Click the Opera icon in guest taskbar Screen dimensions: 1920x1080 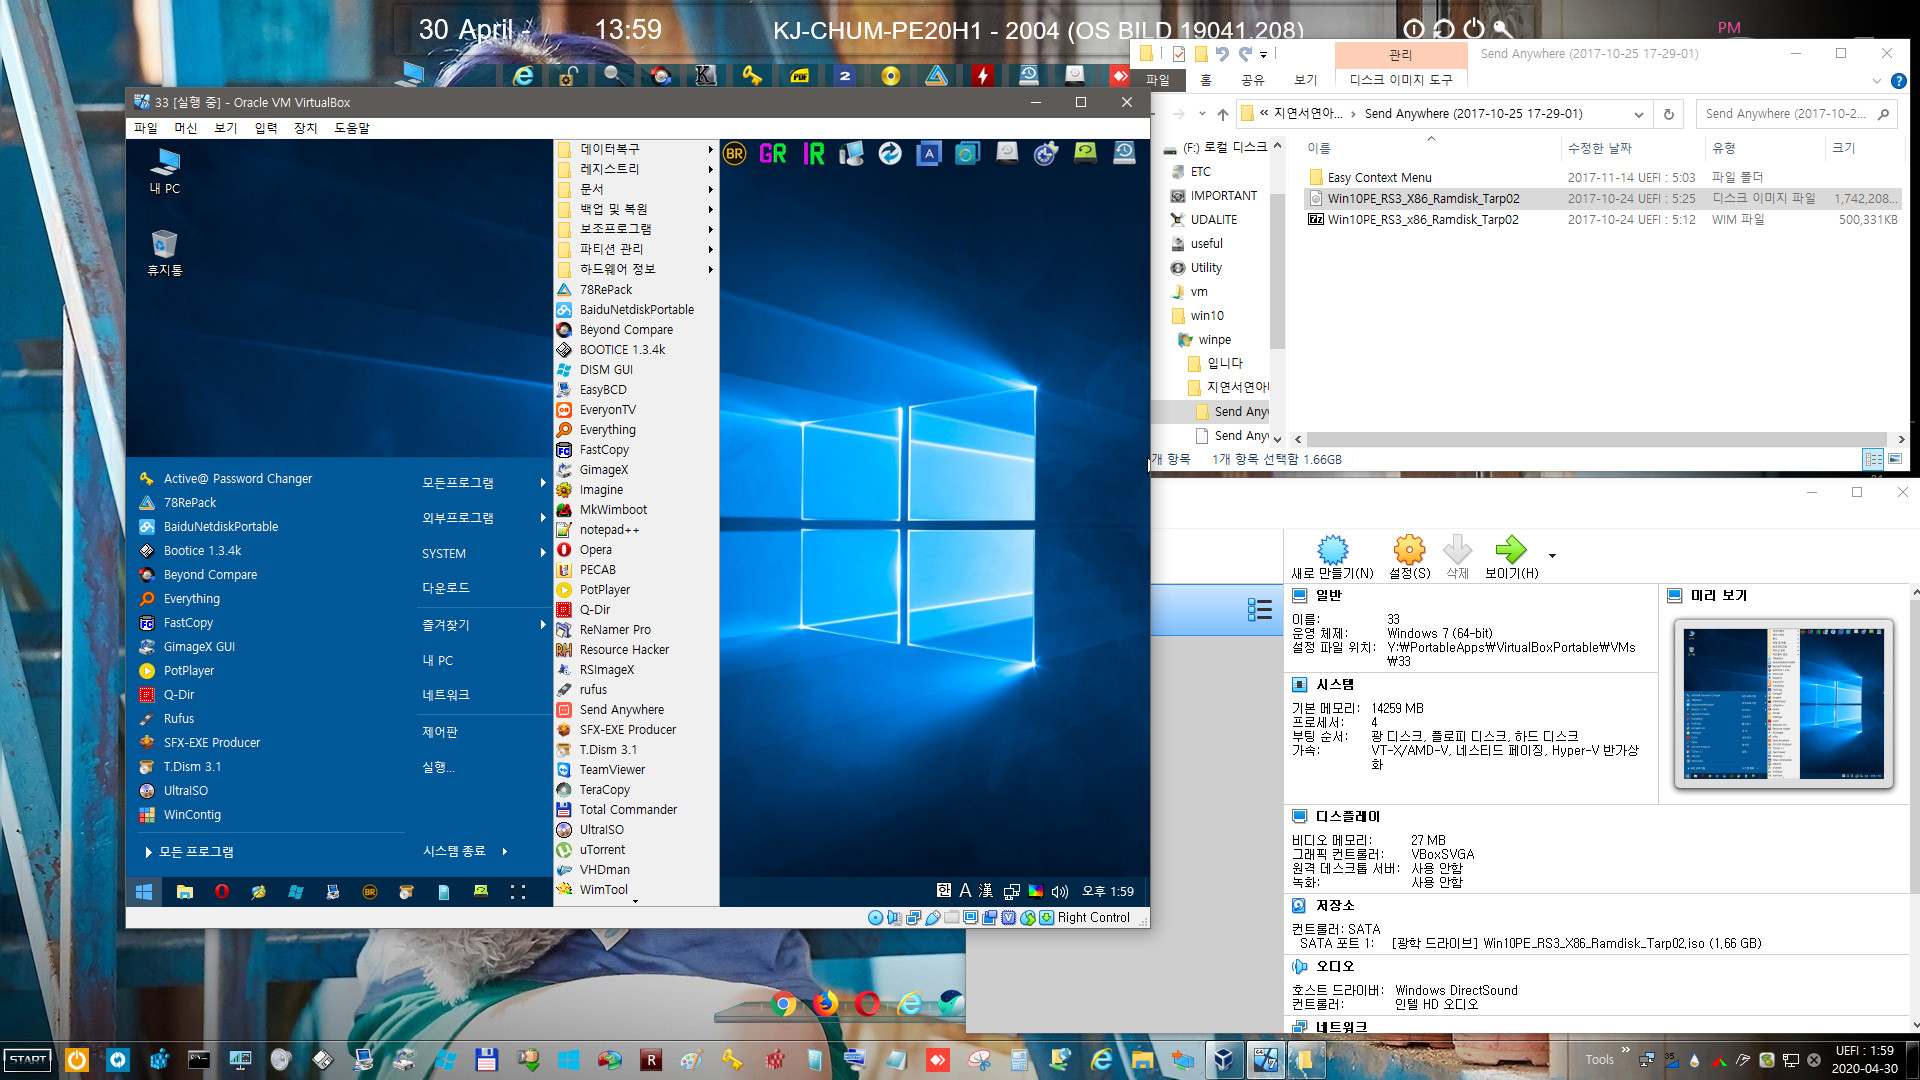click(222, 892)
